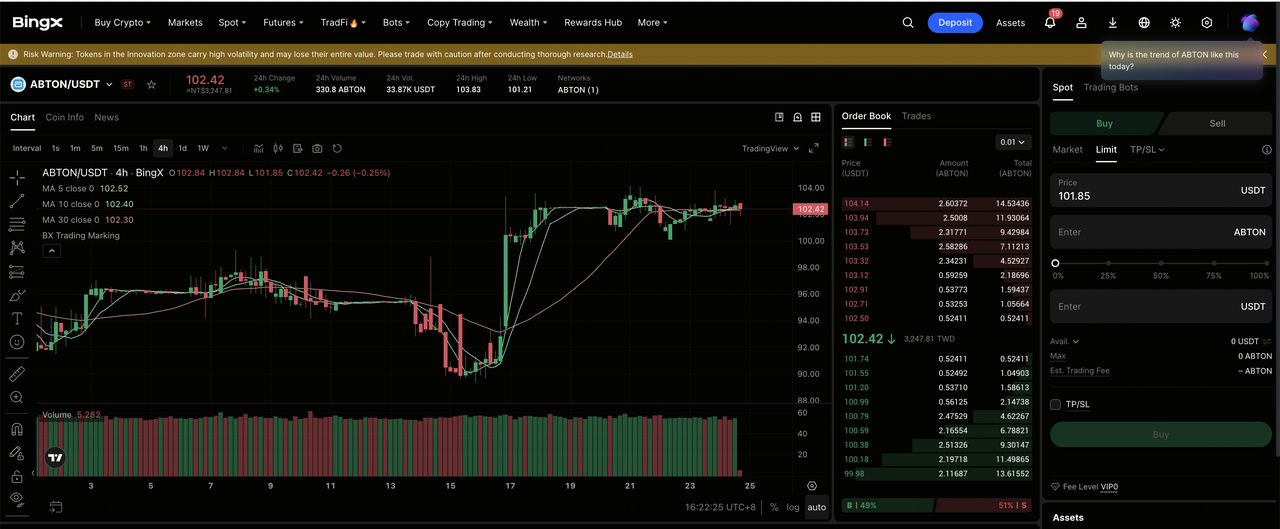Open the Fibonacci retracement tool

(x=17, y=224)
